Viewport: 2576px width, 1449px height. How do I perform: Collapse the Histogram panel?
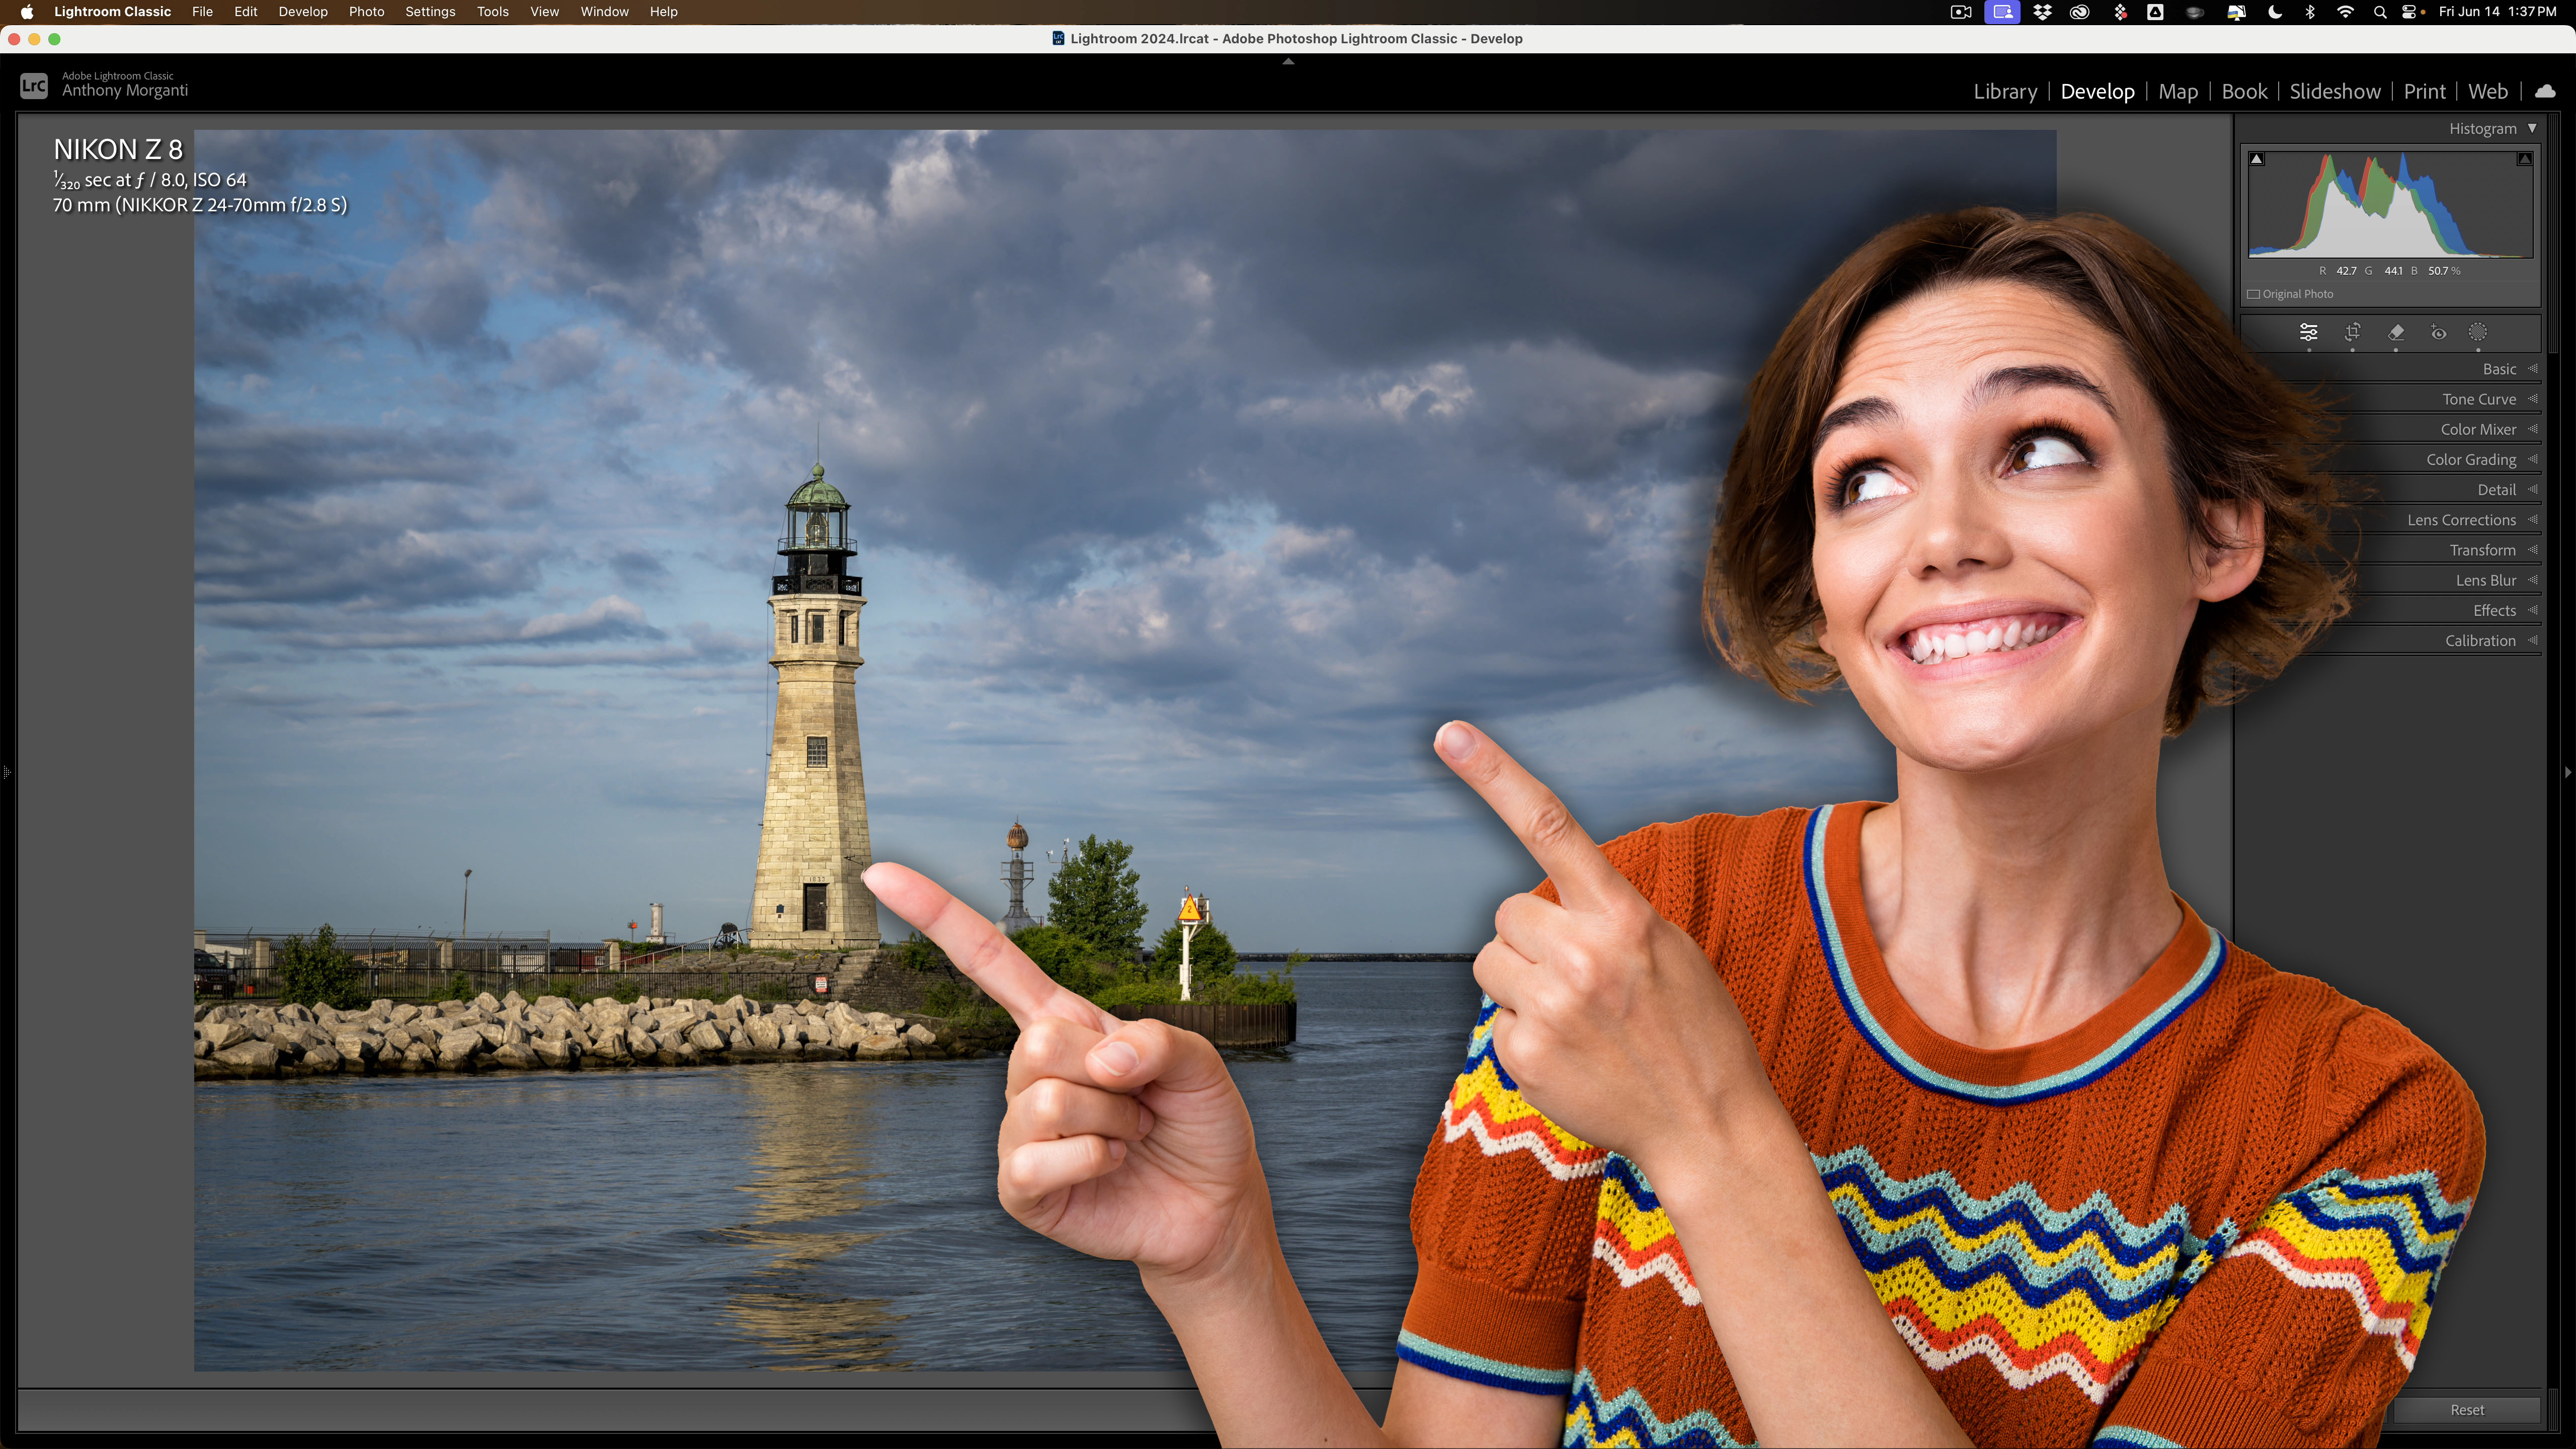click(2532, 128)
